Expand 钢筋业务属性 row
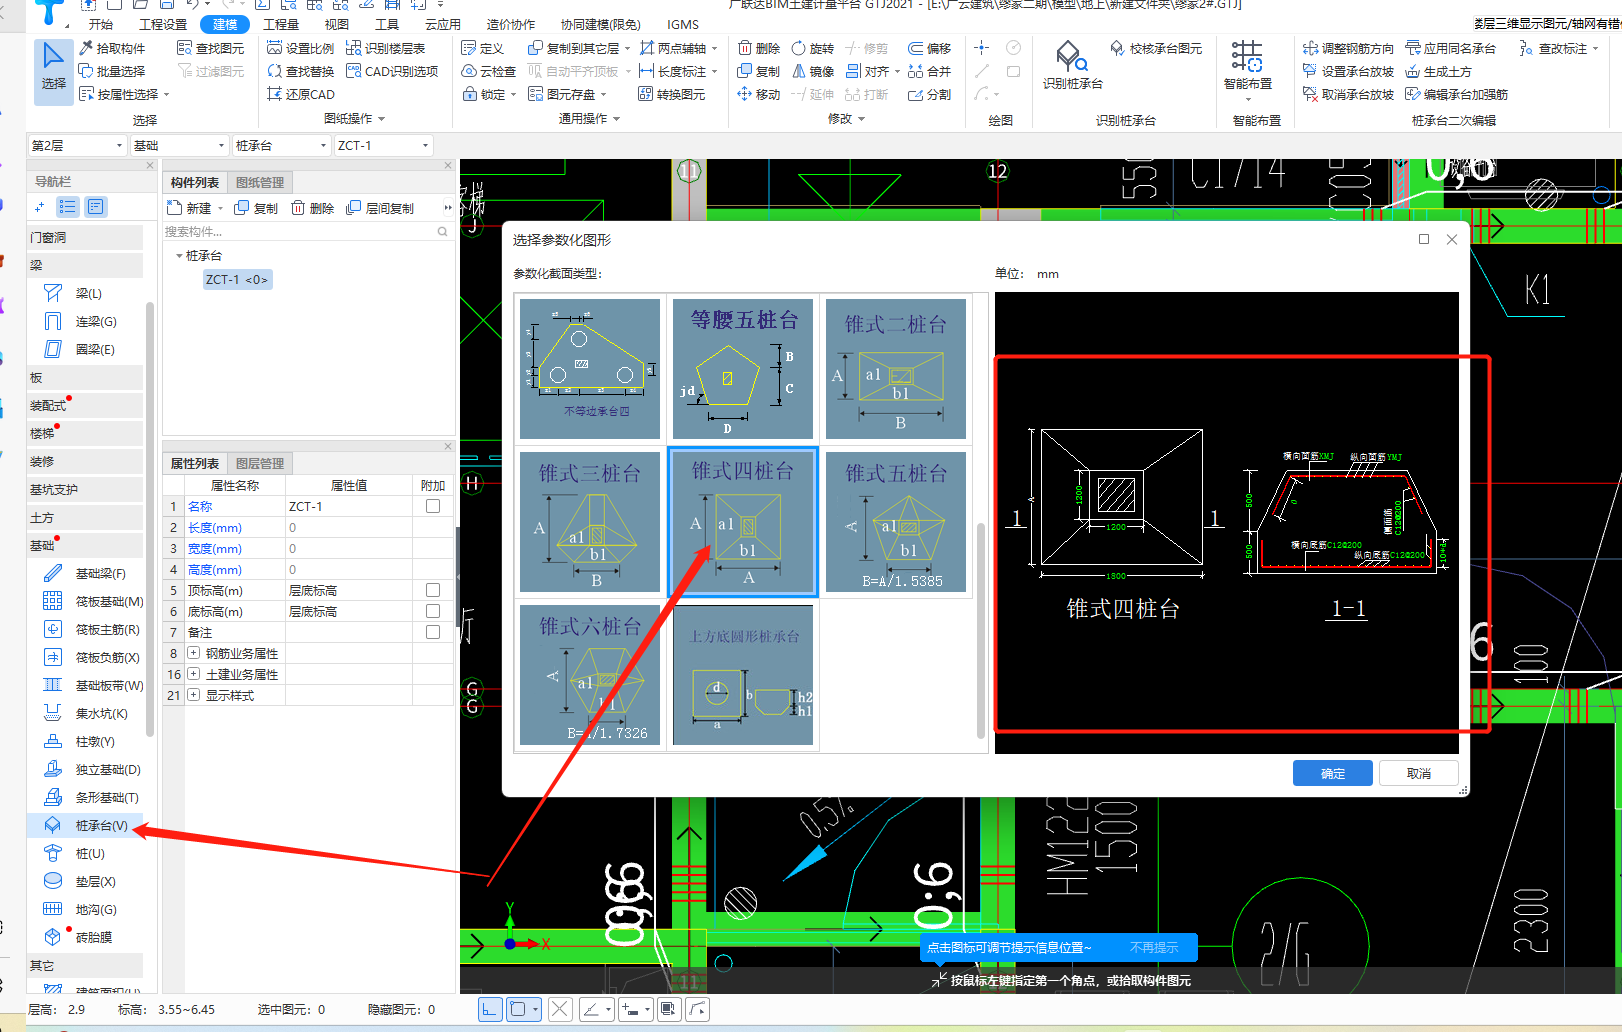 (194, 653)
